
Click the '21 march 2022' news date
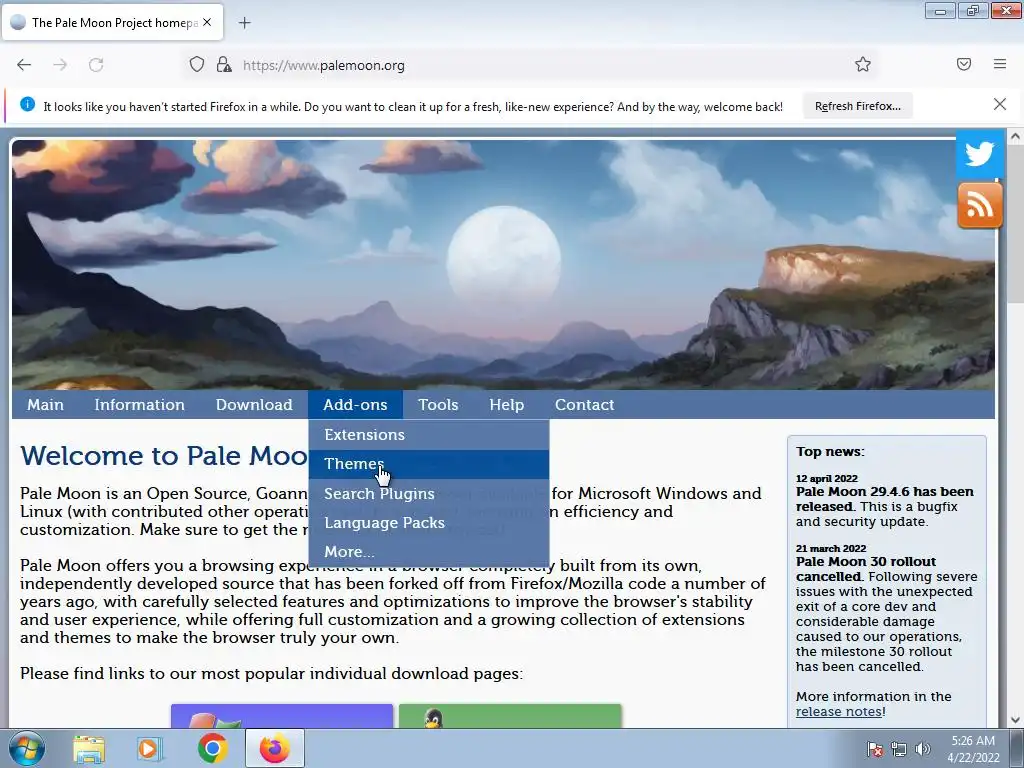tap(831, 549)
